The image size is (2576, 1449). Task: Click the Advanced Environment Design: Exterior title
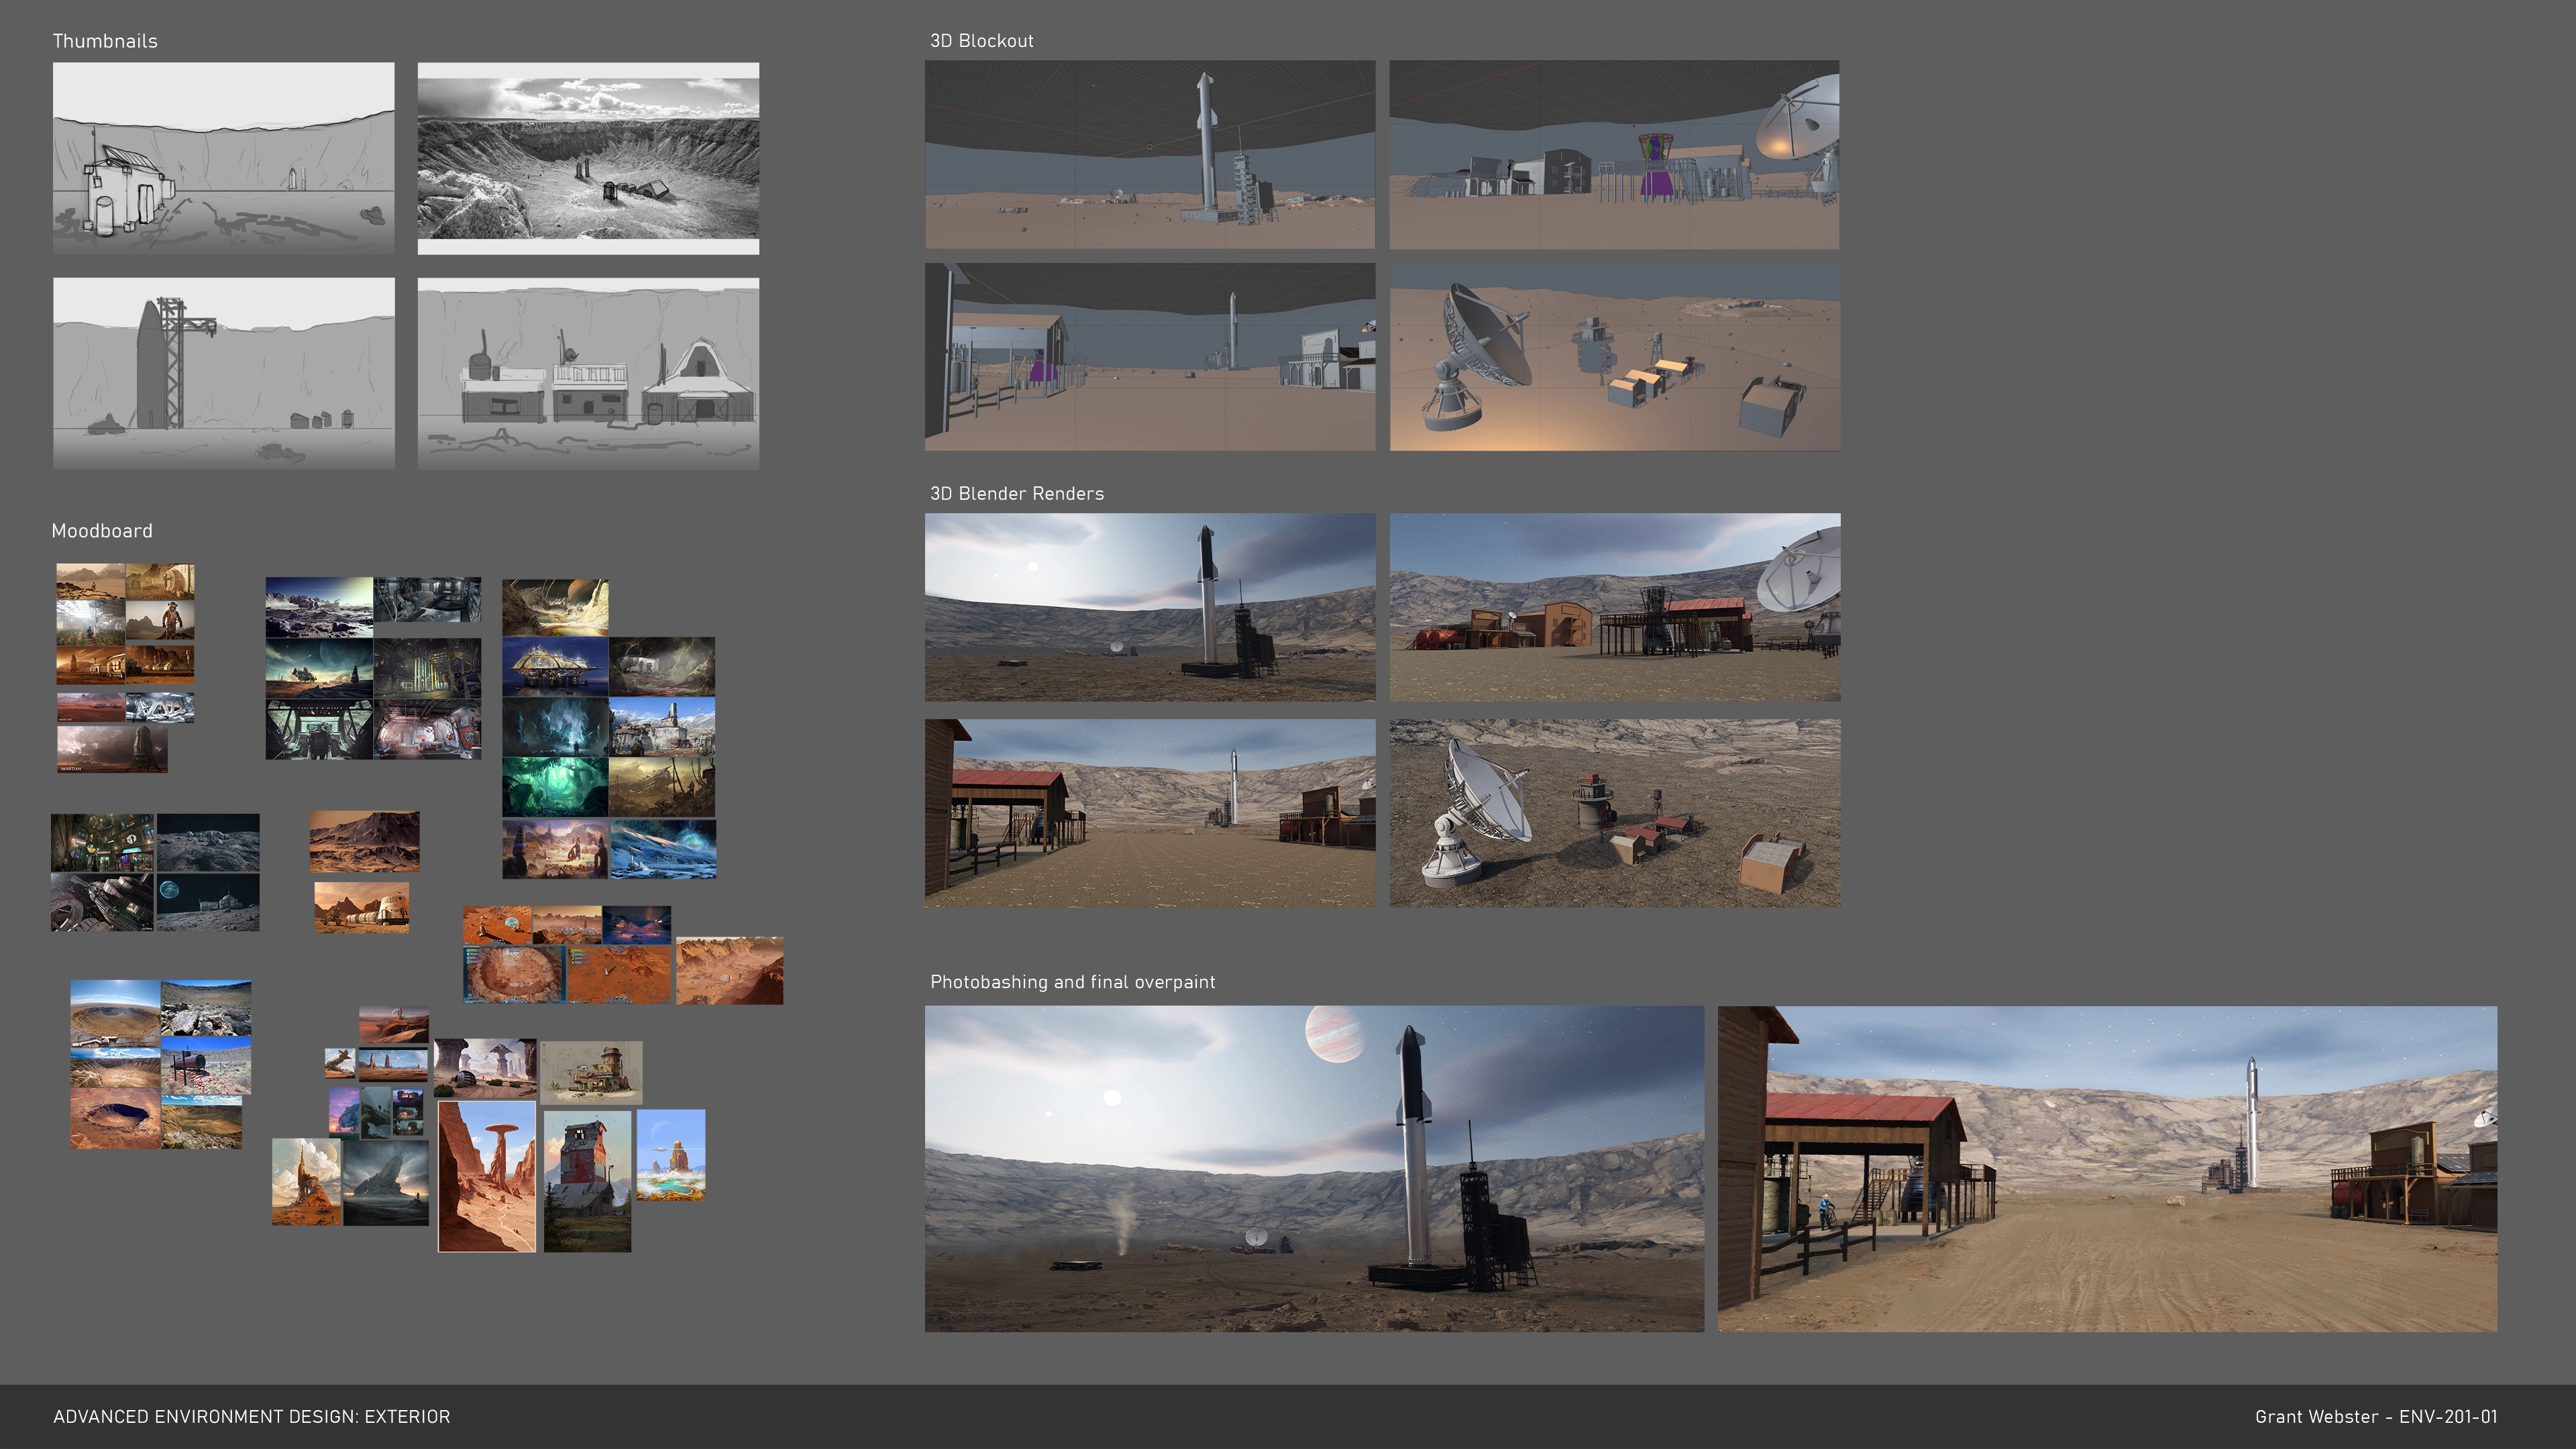[252, 1417]
